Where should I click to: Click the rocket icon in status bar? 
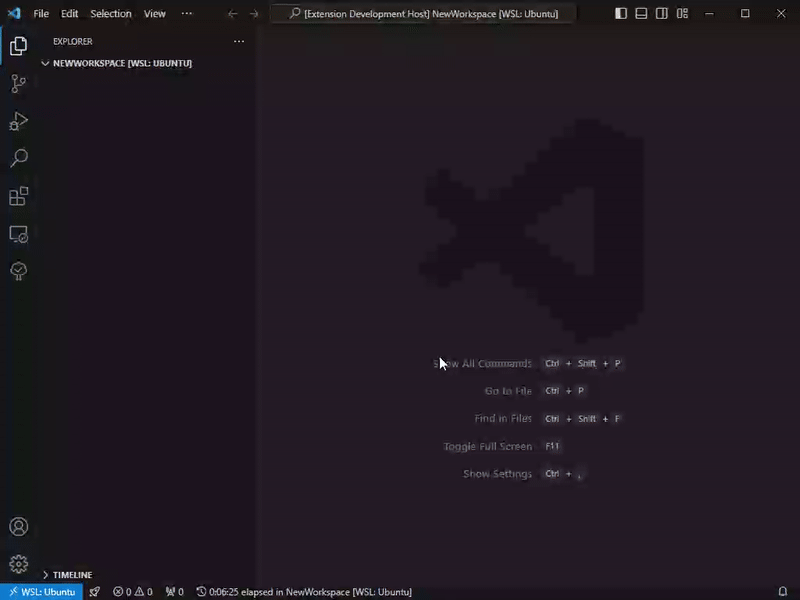point(95,592)
